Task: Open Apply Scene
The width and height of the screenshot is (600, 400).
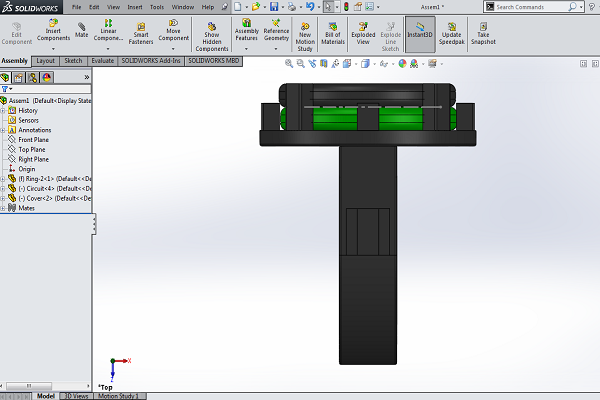Action: pos(414,64)
